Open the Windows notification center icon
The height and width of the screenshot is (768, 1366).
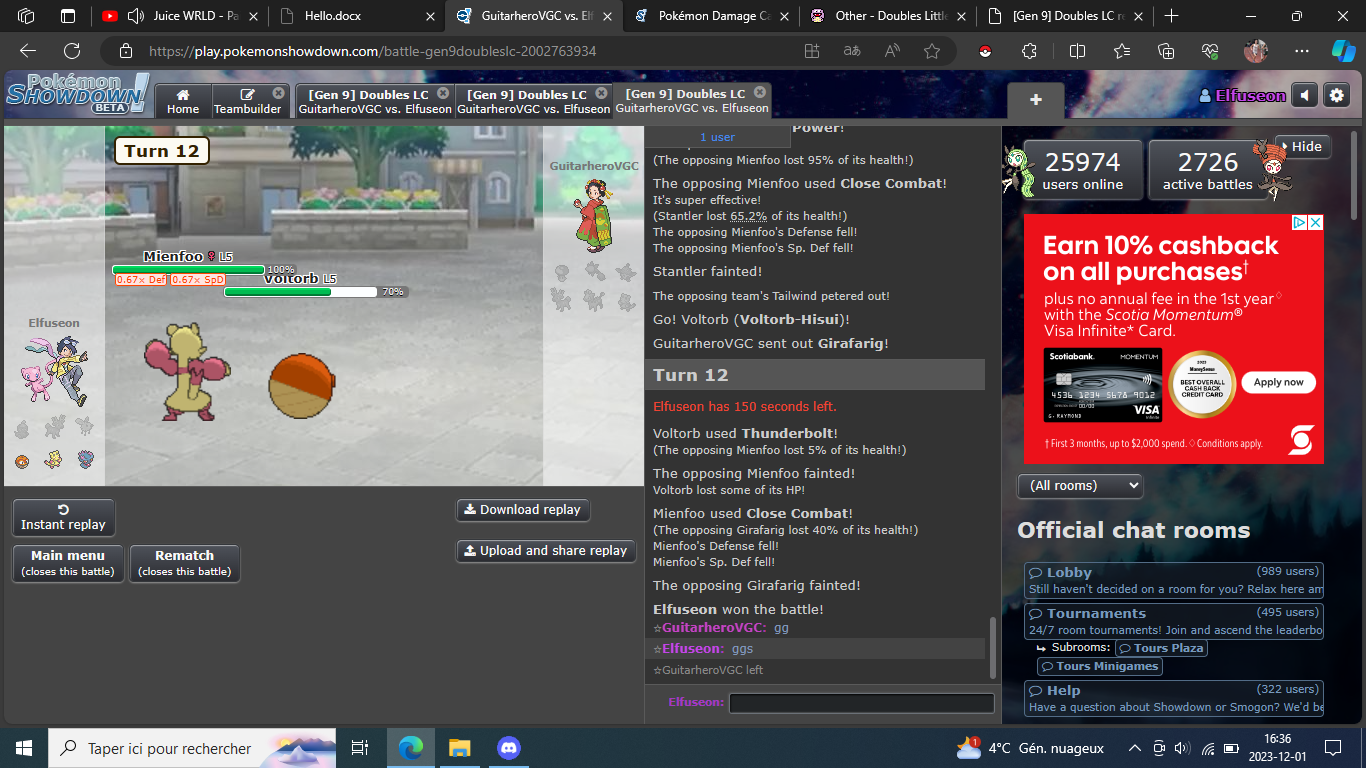coord(1332,747)
